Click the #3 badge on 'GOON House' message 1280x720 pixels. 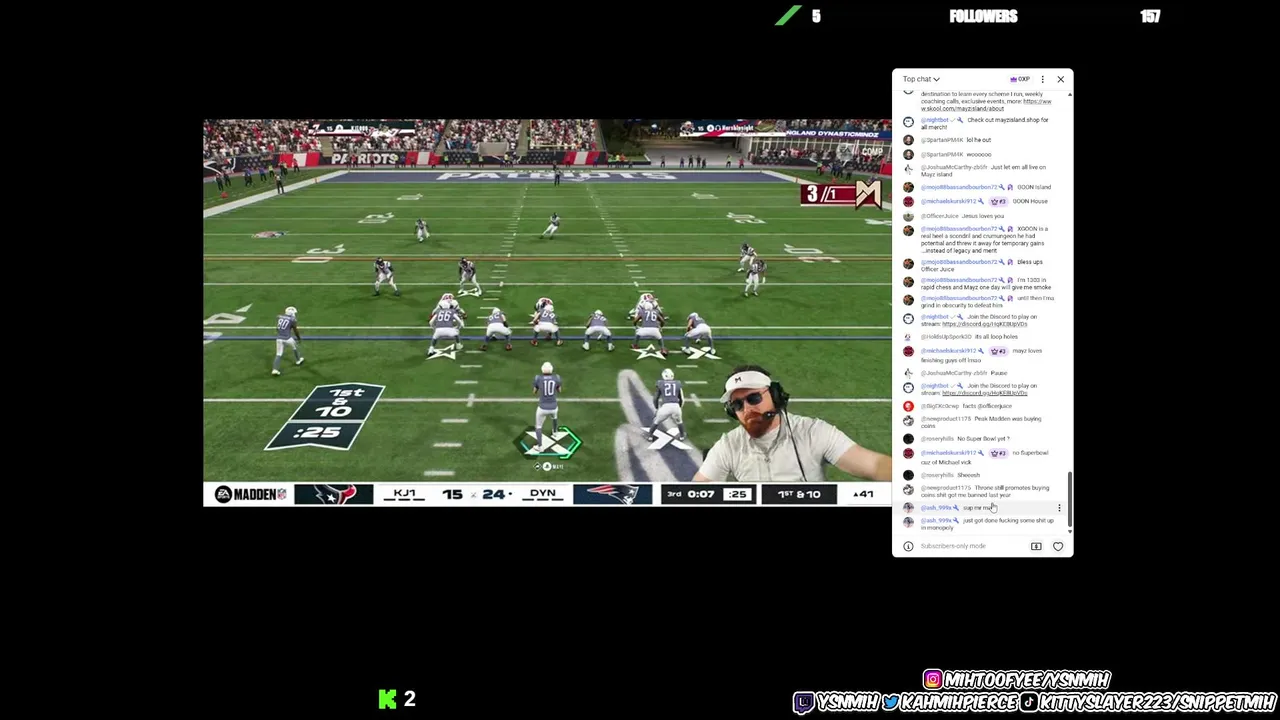pyautogui.click(x=997, y=201)
